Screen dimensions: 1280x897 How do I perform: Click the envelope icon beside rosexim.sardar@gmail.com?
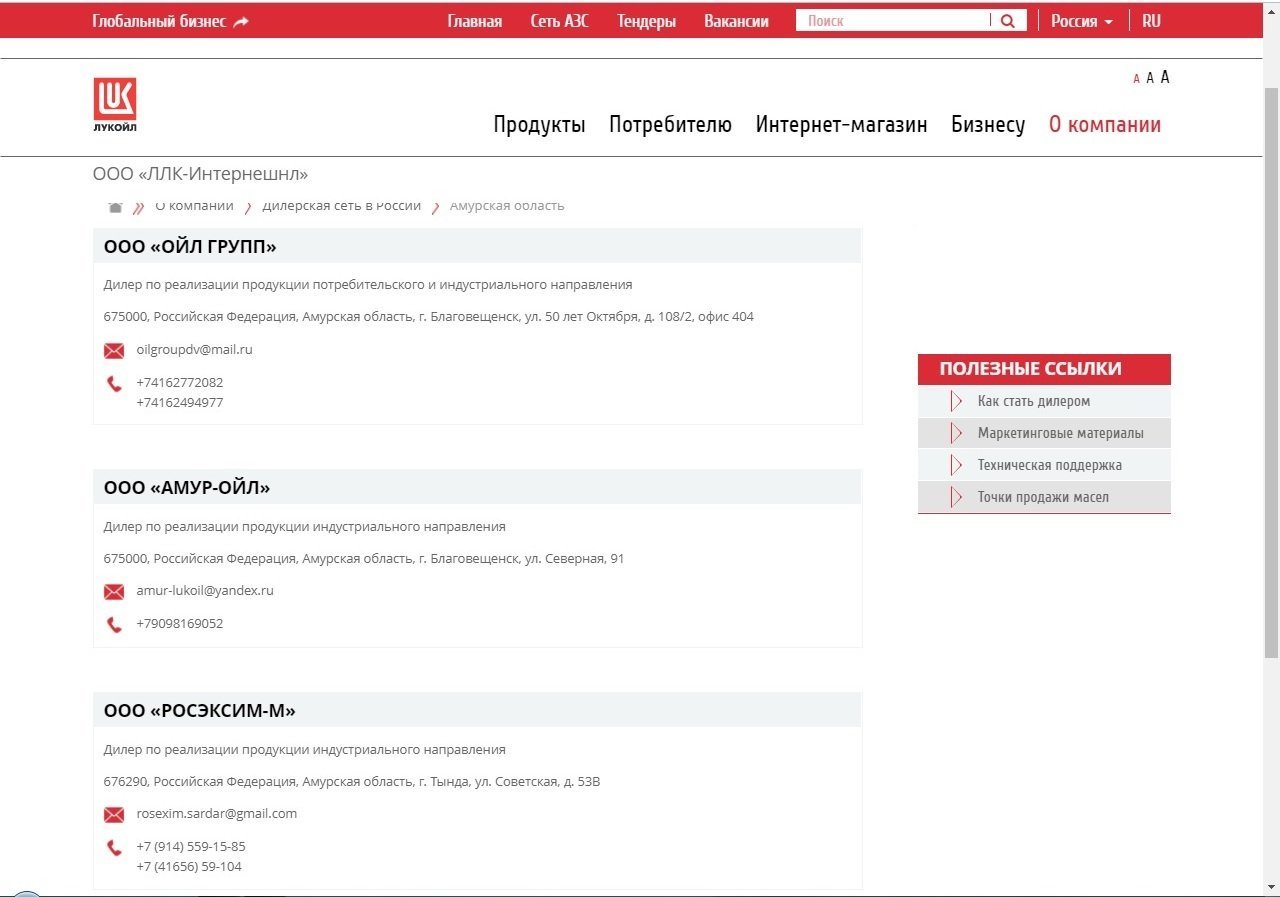click(114, 815)
